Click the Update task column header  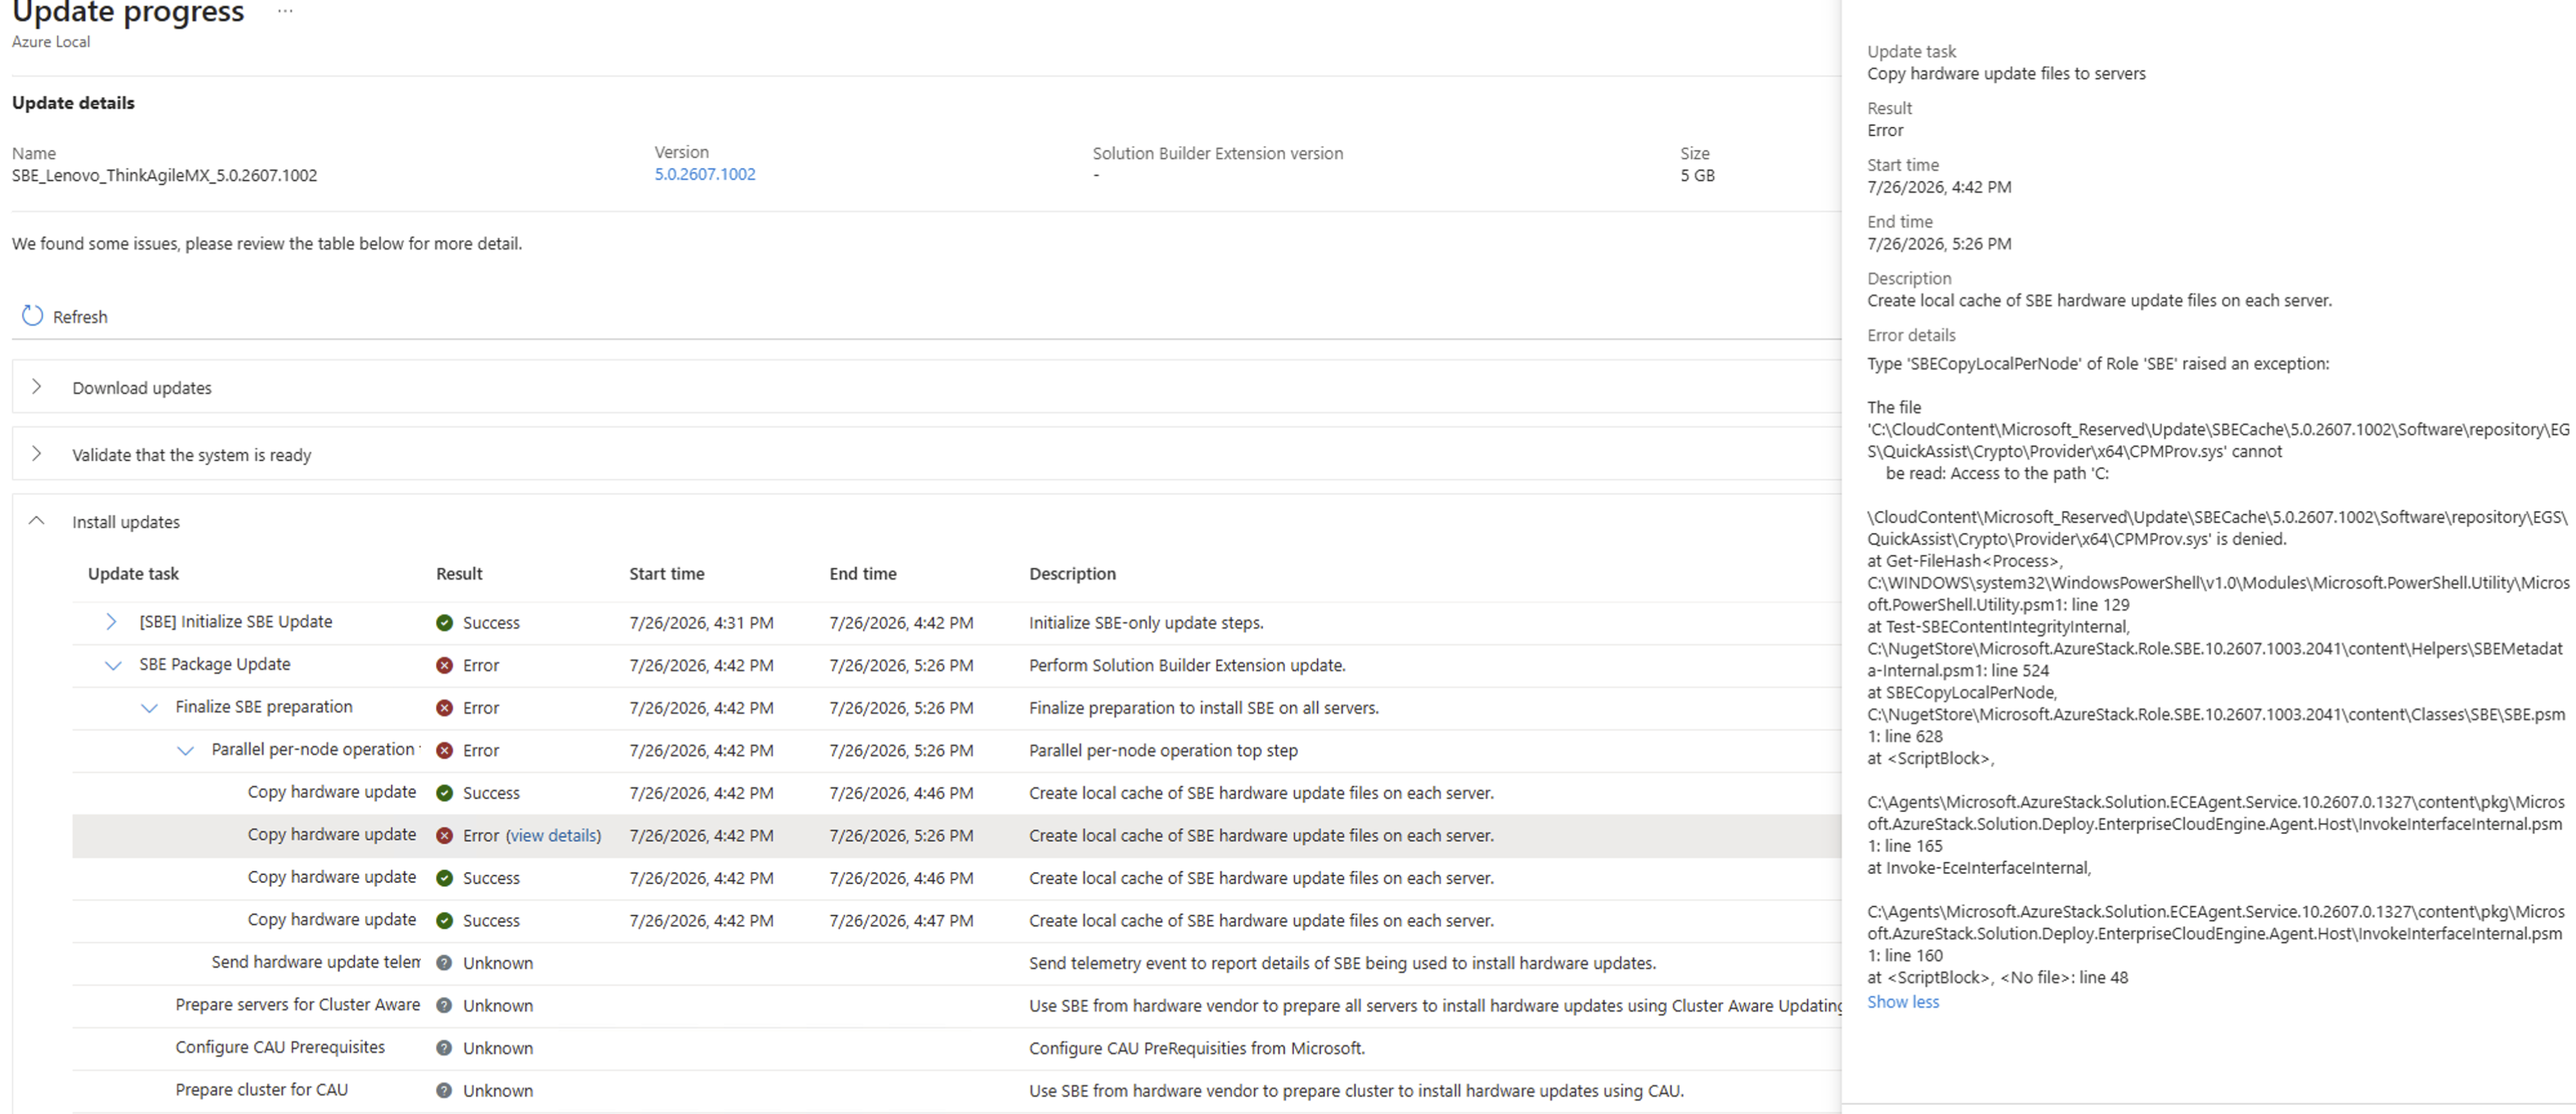click(x=133, y=574)
